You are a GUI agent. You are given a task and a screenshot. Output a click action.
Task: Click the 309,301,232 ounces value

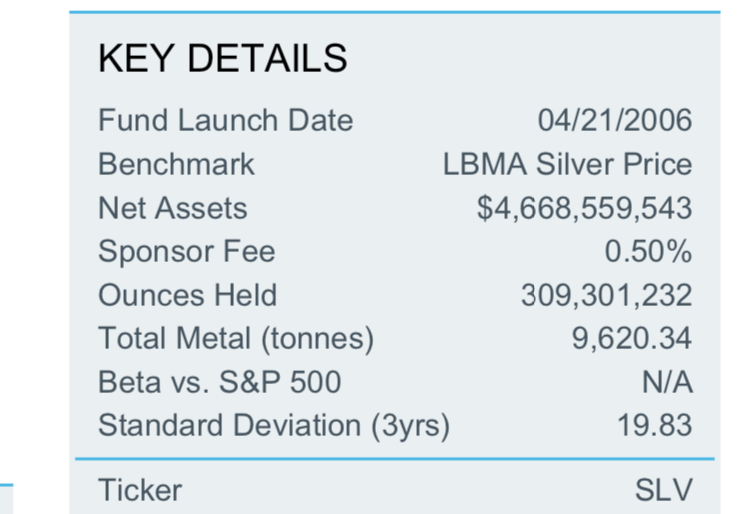click(607, 295)
